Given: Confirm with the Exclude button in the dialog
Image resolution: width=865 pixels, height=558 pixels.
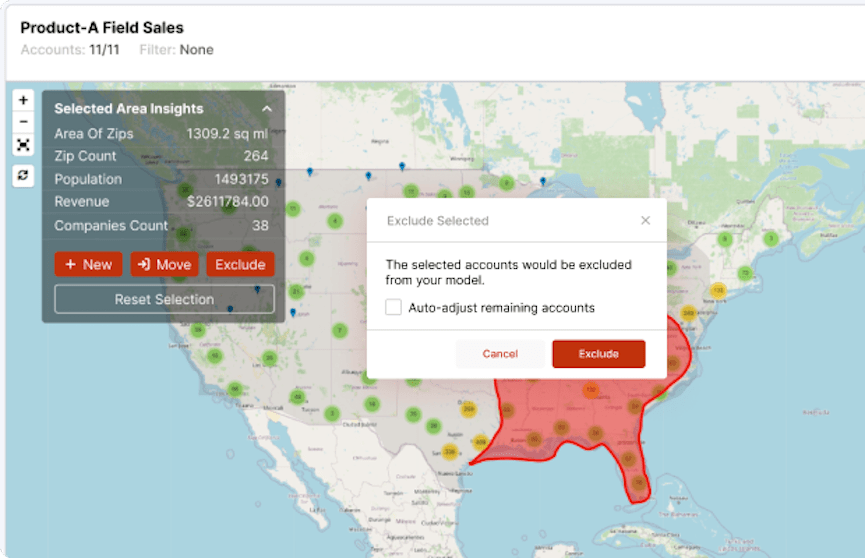Looking at the screenshot, I should [x=598, y=354].
